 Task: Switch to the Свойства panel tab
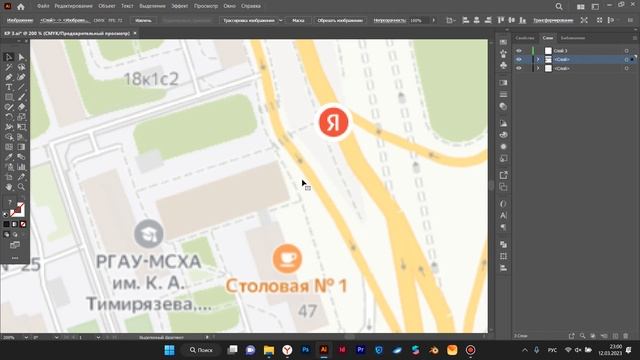524,38
